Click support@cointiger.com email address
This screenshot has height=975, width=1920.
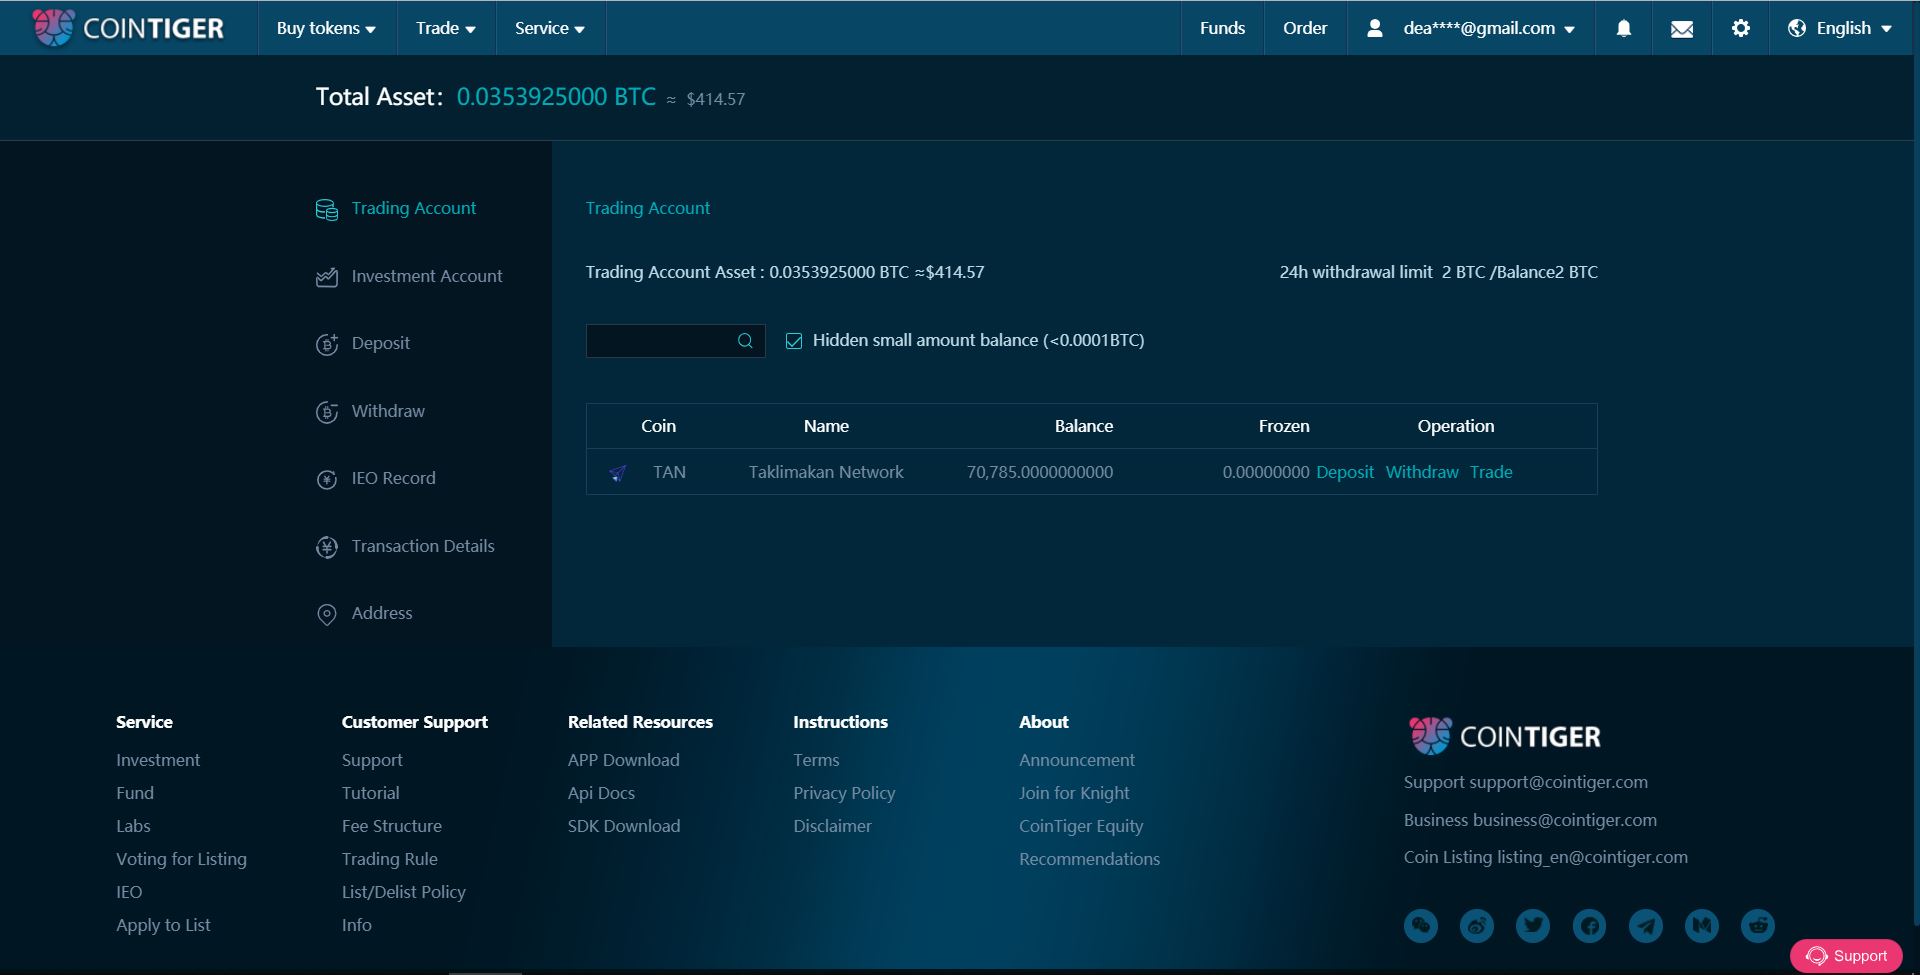click(1560, 782)
